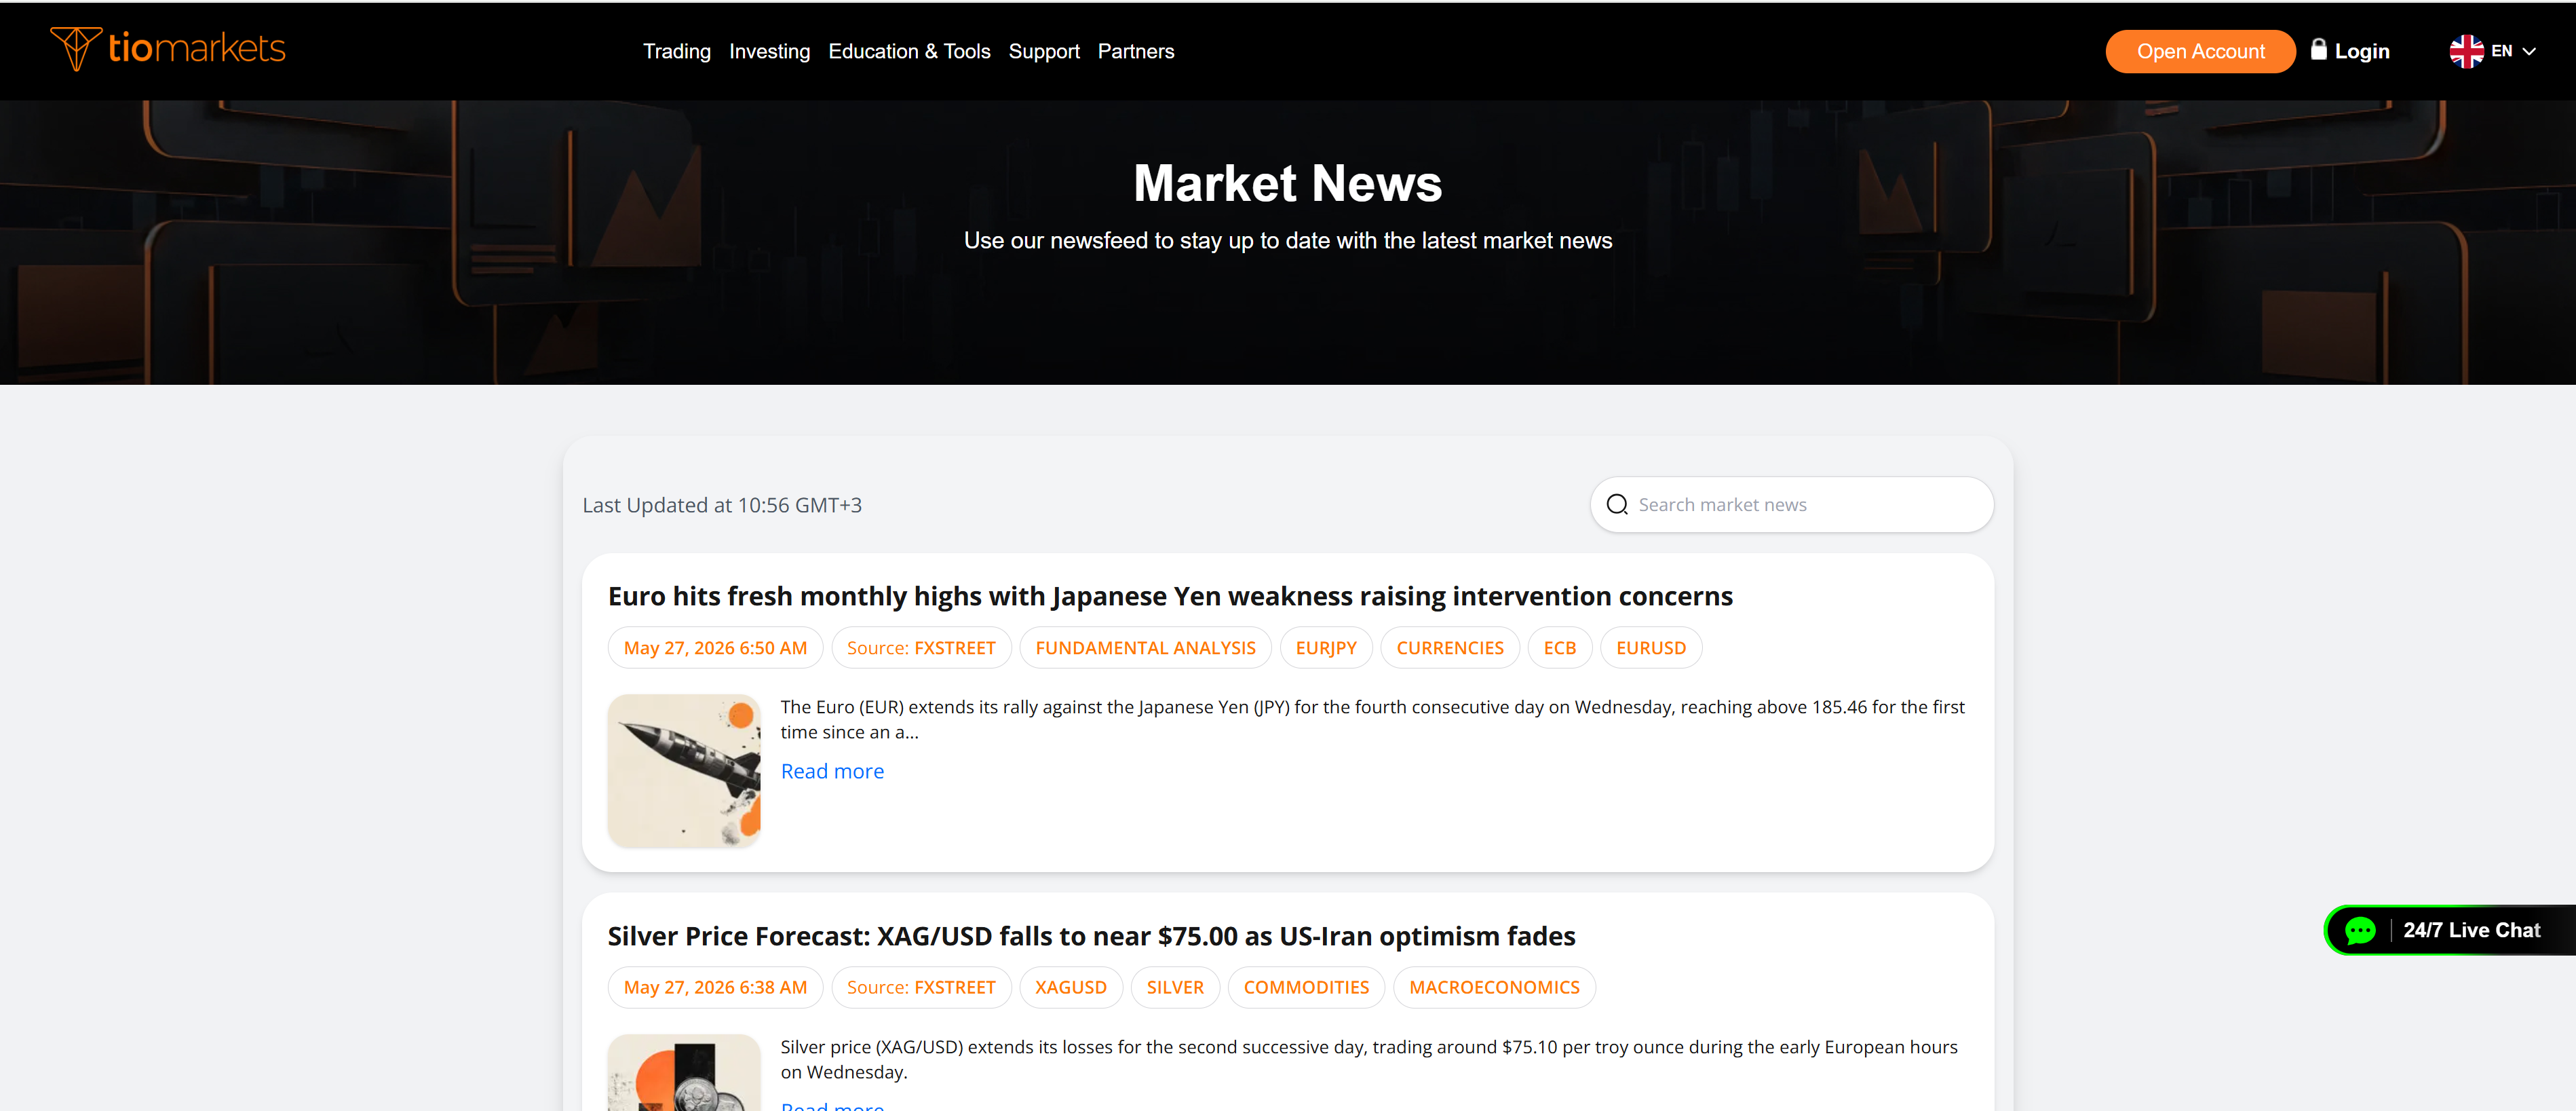Click the Euro article summary paragraph
This screenshot has width=2576, height=1111.
click(1372, 719)
